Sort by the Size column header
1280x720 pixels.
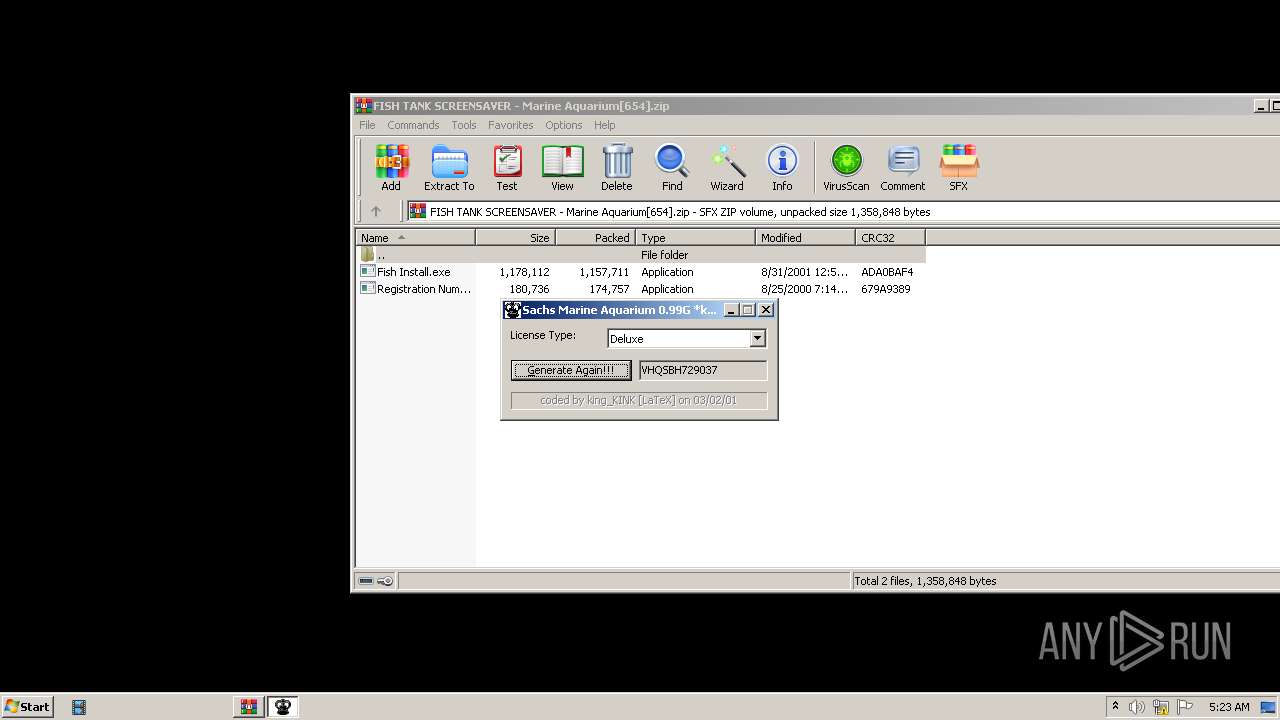coord(515,238)
